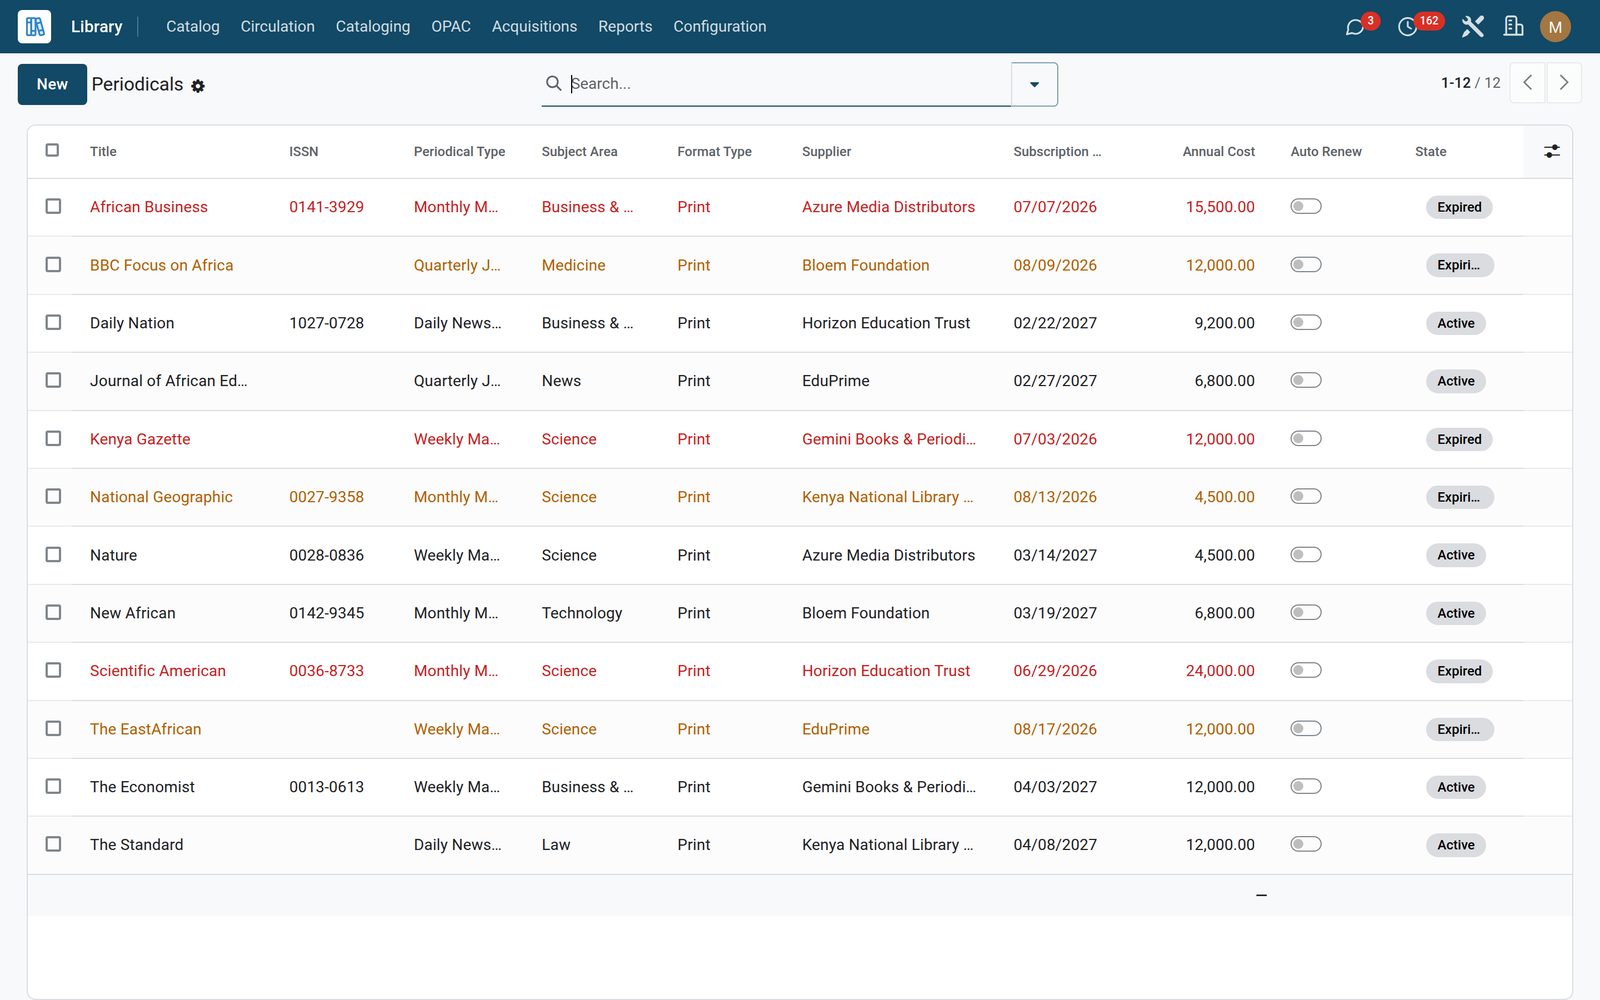Check the Kenya Gazette row checkbox
1600x1000 pixels.
[53, 438]
